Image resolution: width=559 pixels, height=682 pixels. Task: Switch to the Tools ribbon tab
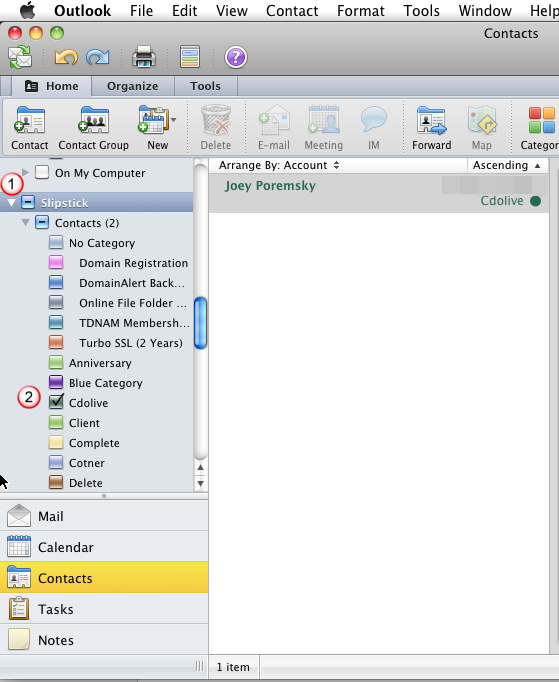tap(205, 86)
